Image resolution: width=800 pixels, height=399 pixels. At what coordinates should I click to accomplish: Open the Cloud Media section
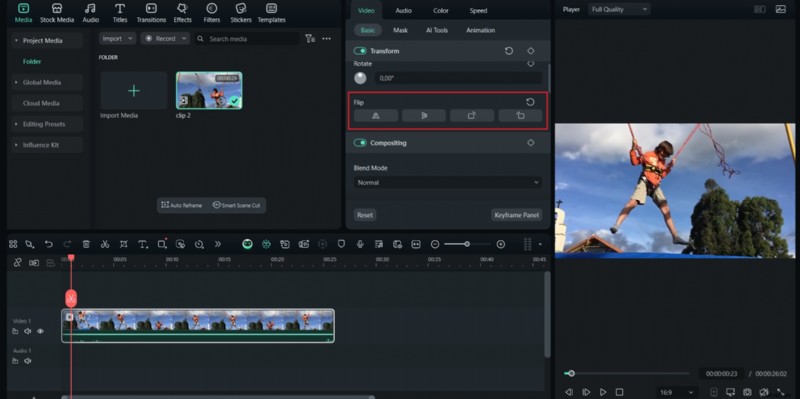tap(46, 103)
